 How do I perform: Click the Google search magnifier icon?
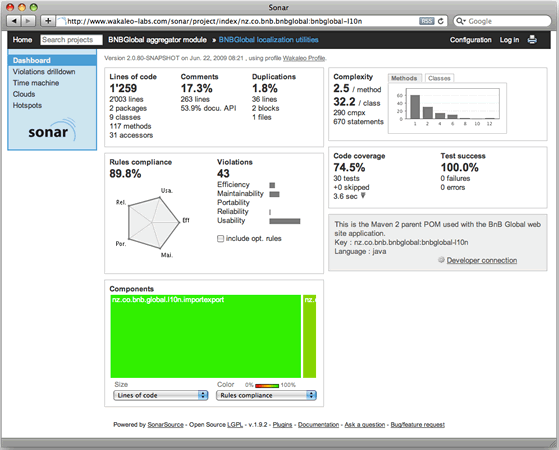pos(460,21)
